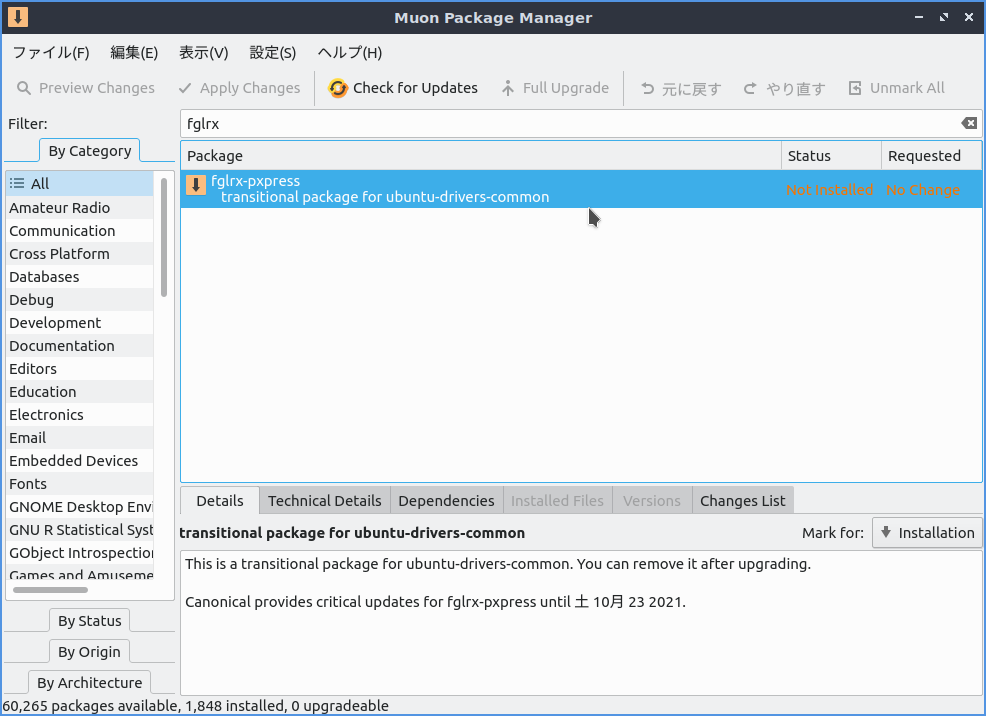Image resolution: width=986 pixels, height=716 pixels.
Task: Sort by the Status column header
Action: (x=831, y=155)
